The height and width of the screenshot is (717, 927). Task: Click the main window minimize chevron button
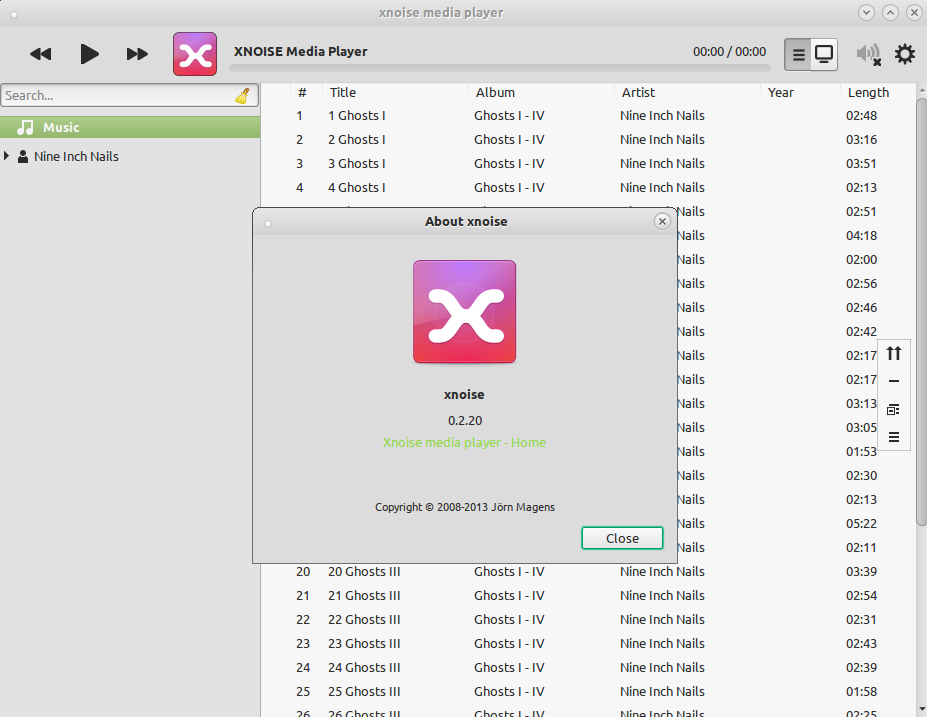[x=866, y=12]
